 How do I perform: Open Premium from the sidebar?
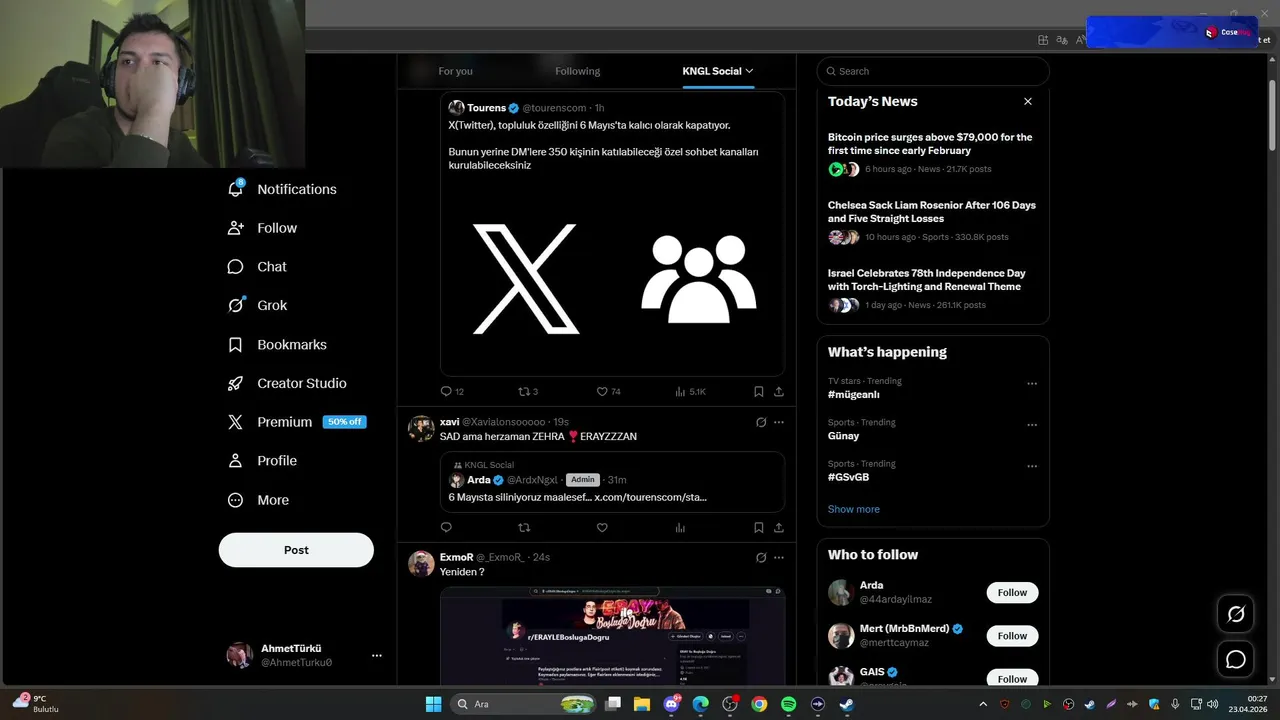point(297,422)
